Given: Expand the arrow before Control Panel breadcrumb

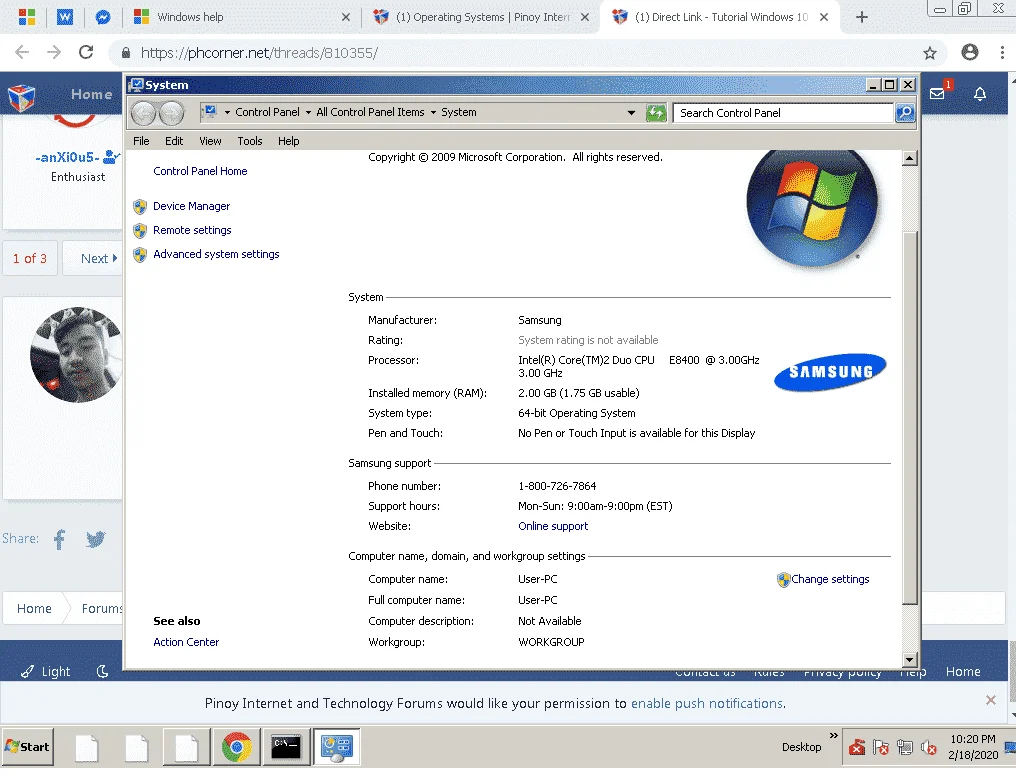Looking at the screenshot, I should pyautogui.click(x=227, y=113).
